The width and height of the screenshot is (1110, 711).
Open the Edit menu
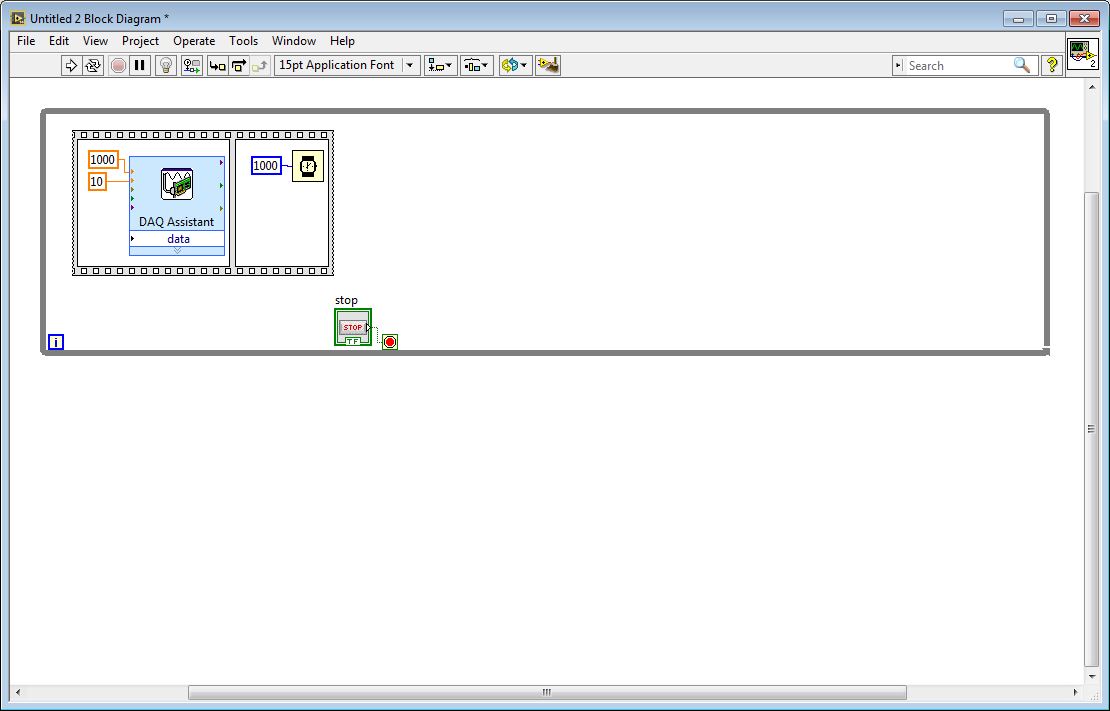pyautogui.click(x=59, y=41)
